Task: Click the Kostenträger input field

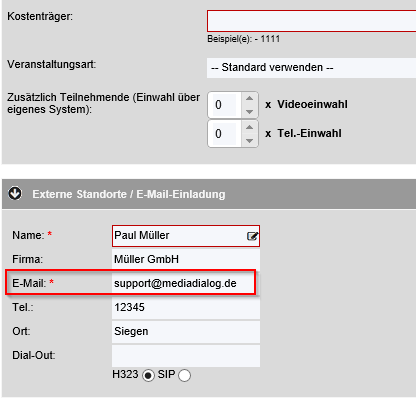Action: pos(311,21)
